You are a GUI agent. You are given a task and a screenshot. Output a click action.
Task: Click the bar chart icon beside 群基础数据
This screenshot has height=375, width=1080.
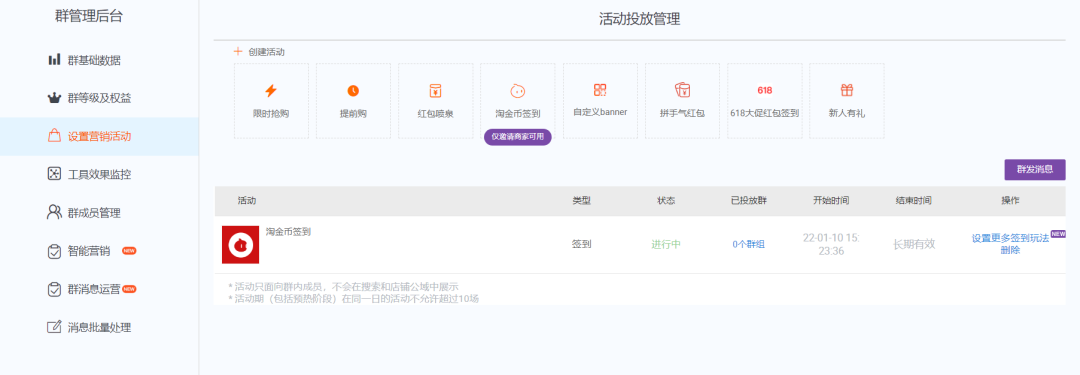point(54,59)
